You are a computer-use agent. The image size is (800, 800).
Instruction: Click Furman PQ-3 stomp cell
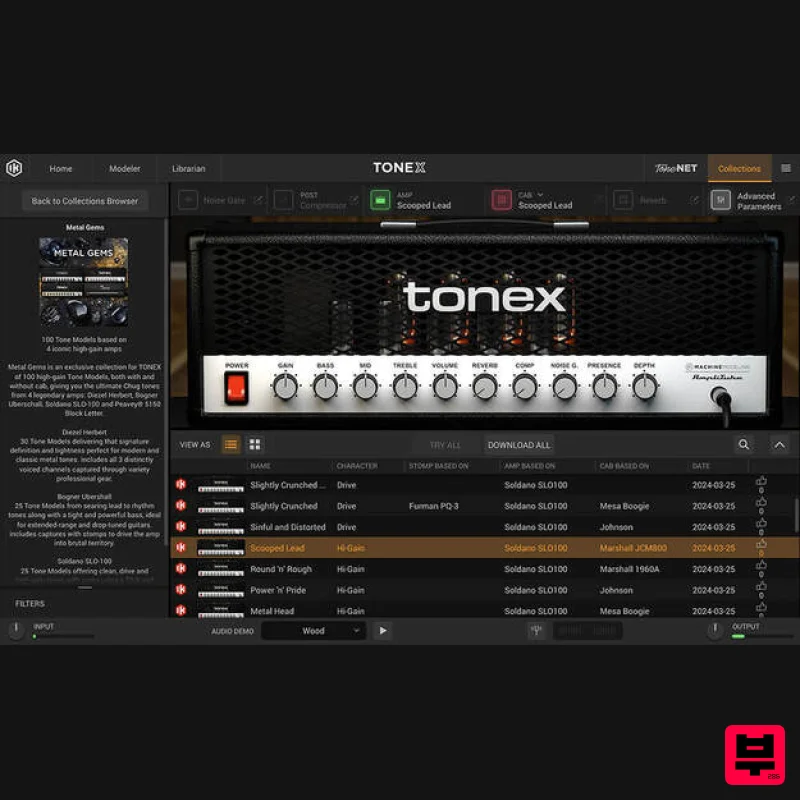(x=434, y=506)
